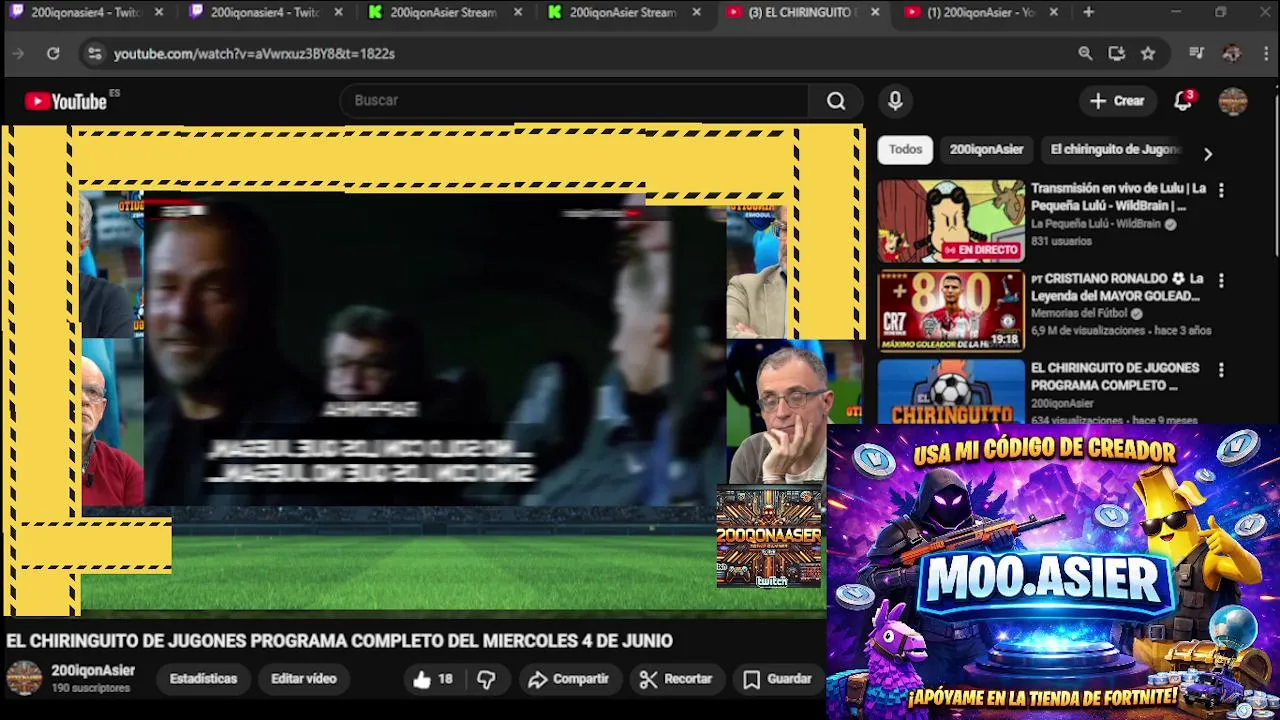Start voice search with microphone icon
The height and width of the screenshot is (720, 1280).
pyautogui.click(x=895, y=100)
